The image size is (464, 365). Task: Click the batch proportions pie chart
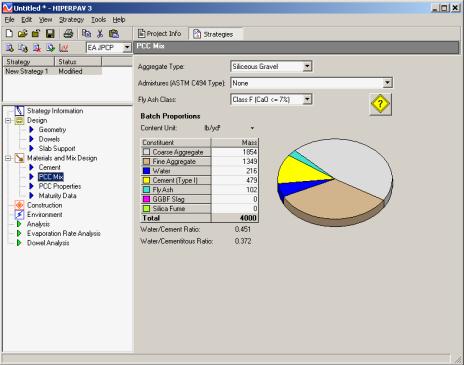pyautogui.click(x=335, y=182)
